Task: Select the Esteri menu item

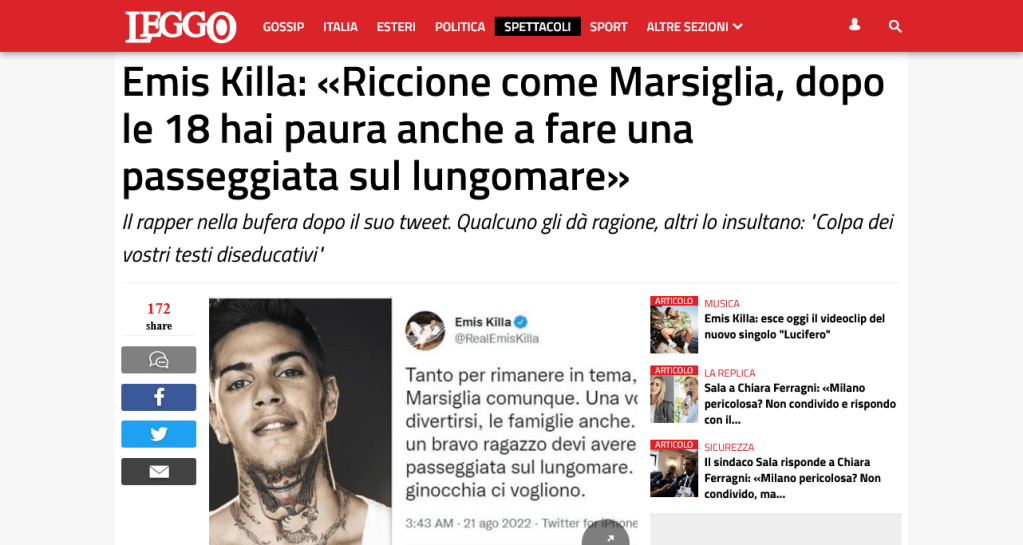Action: click(x=396, y=27)
